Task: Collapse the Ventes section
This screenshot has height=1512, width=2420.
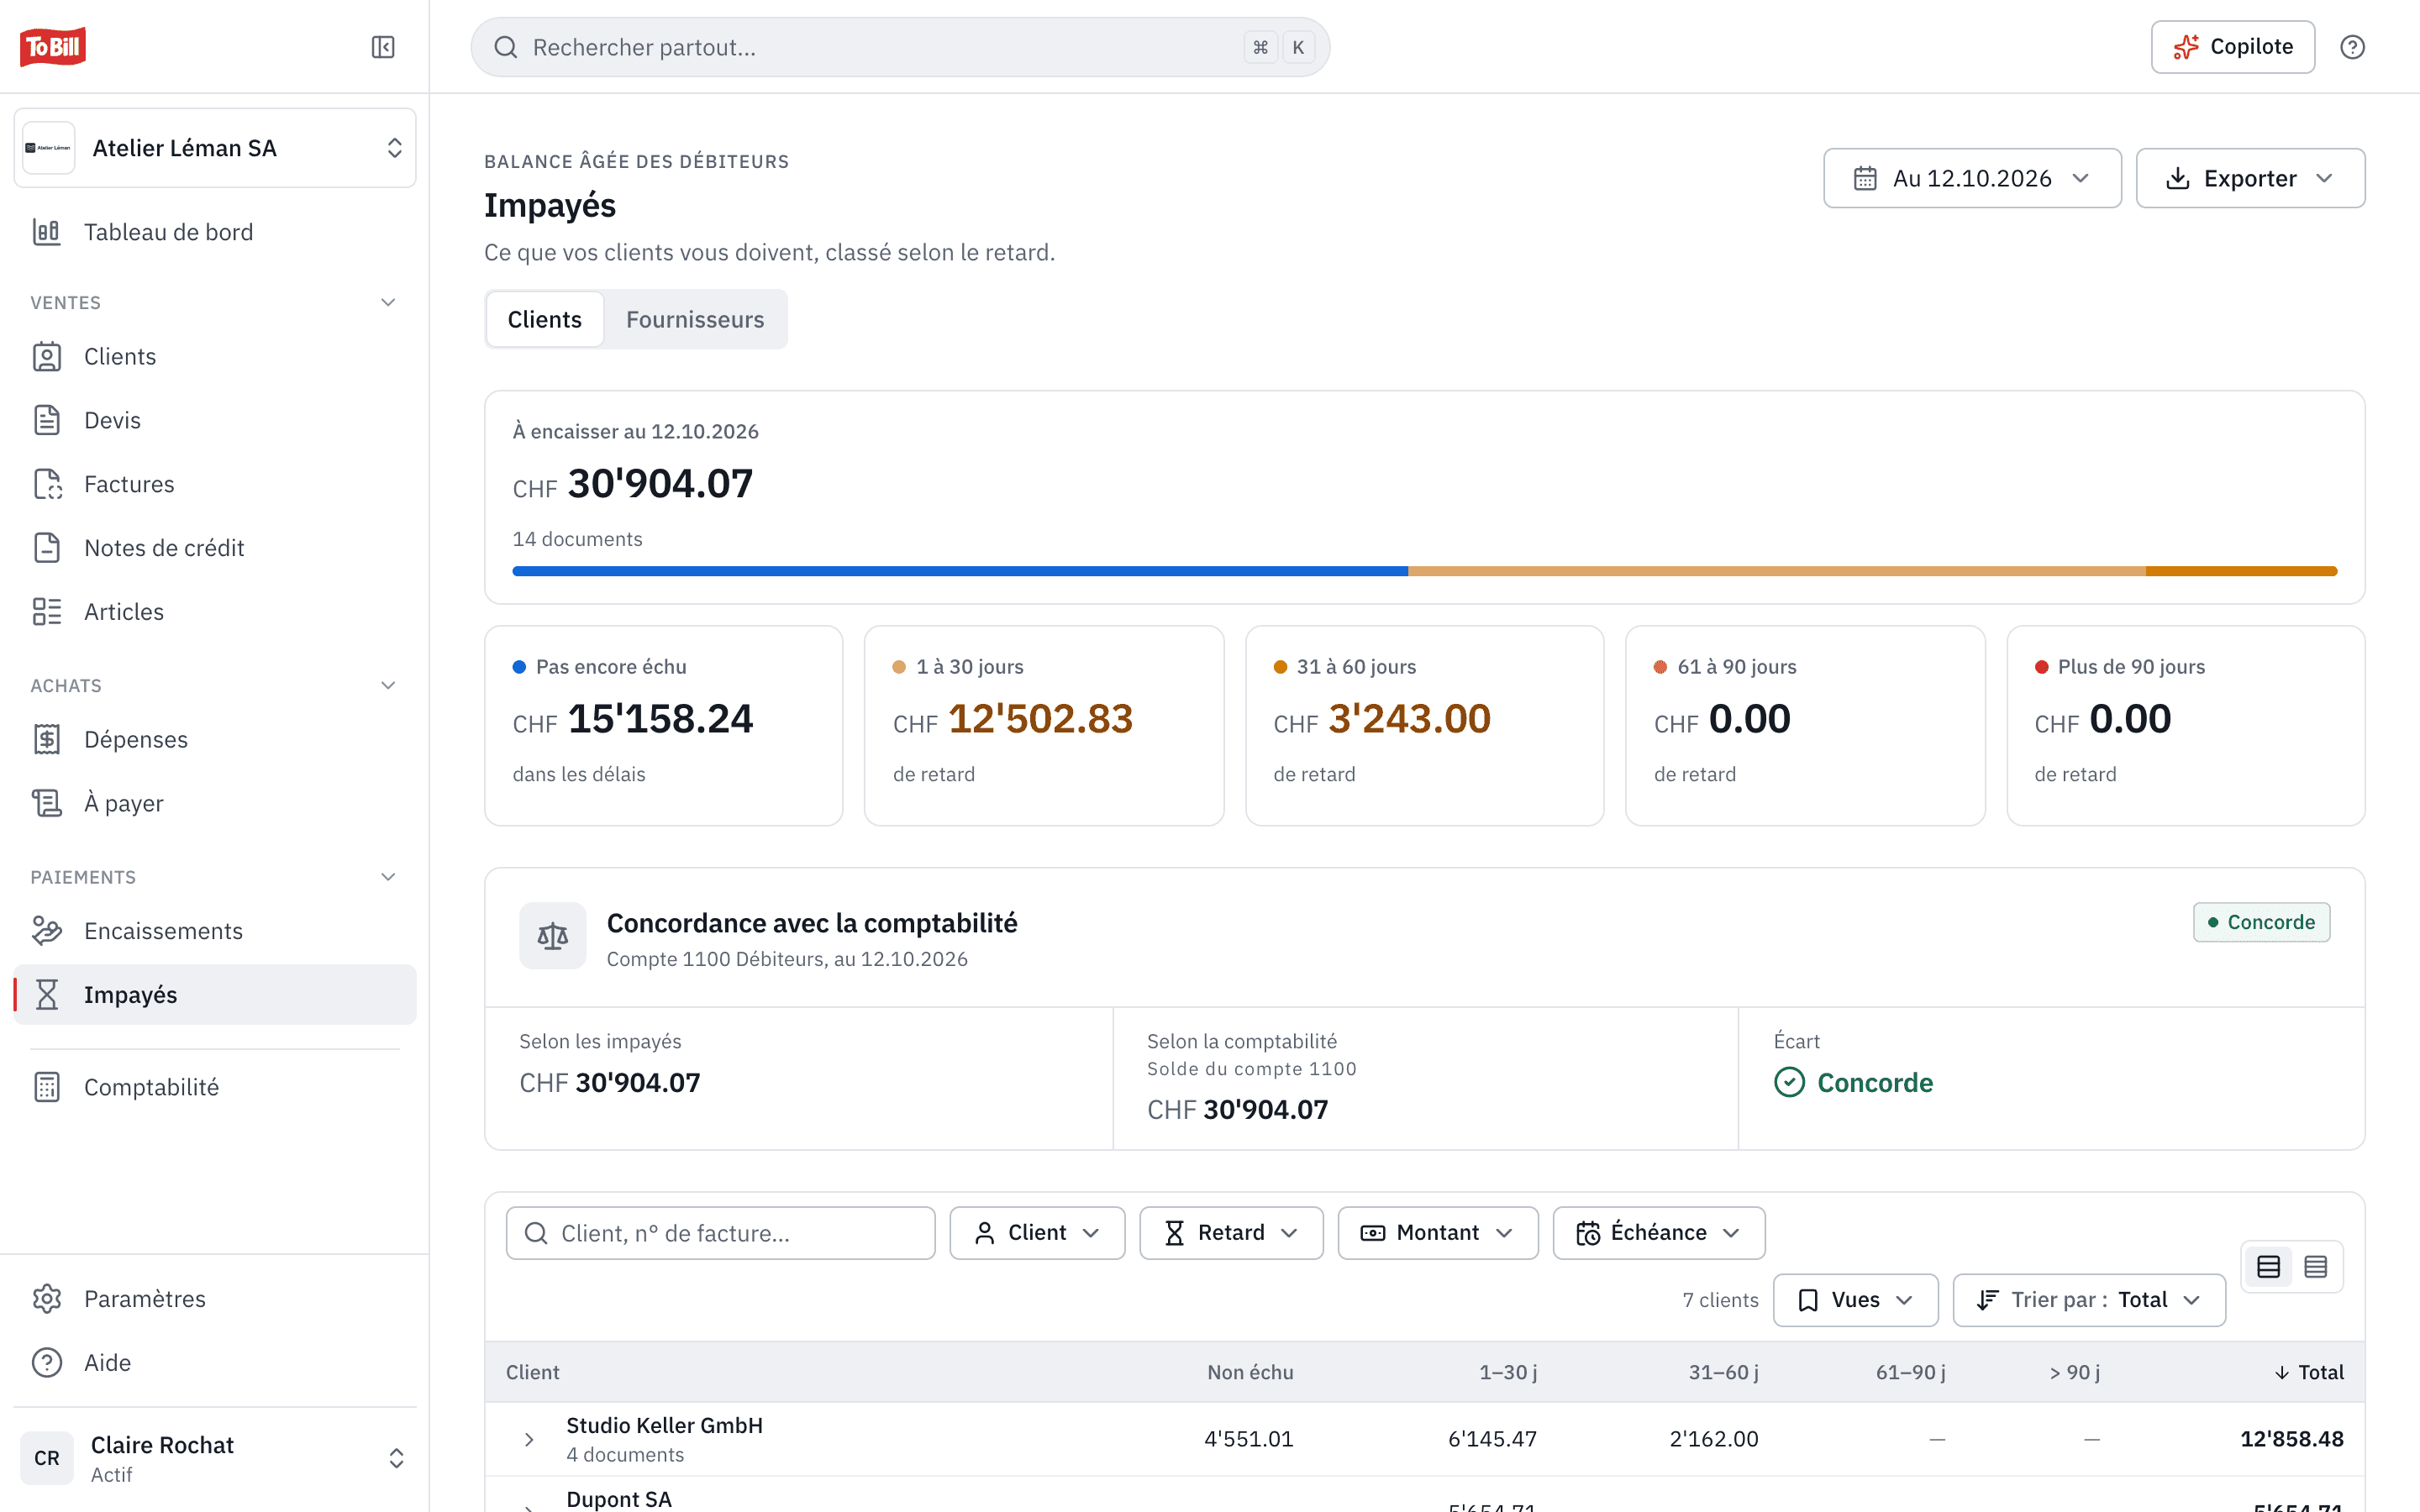Action: 388,302
